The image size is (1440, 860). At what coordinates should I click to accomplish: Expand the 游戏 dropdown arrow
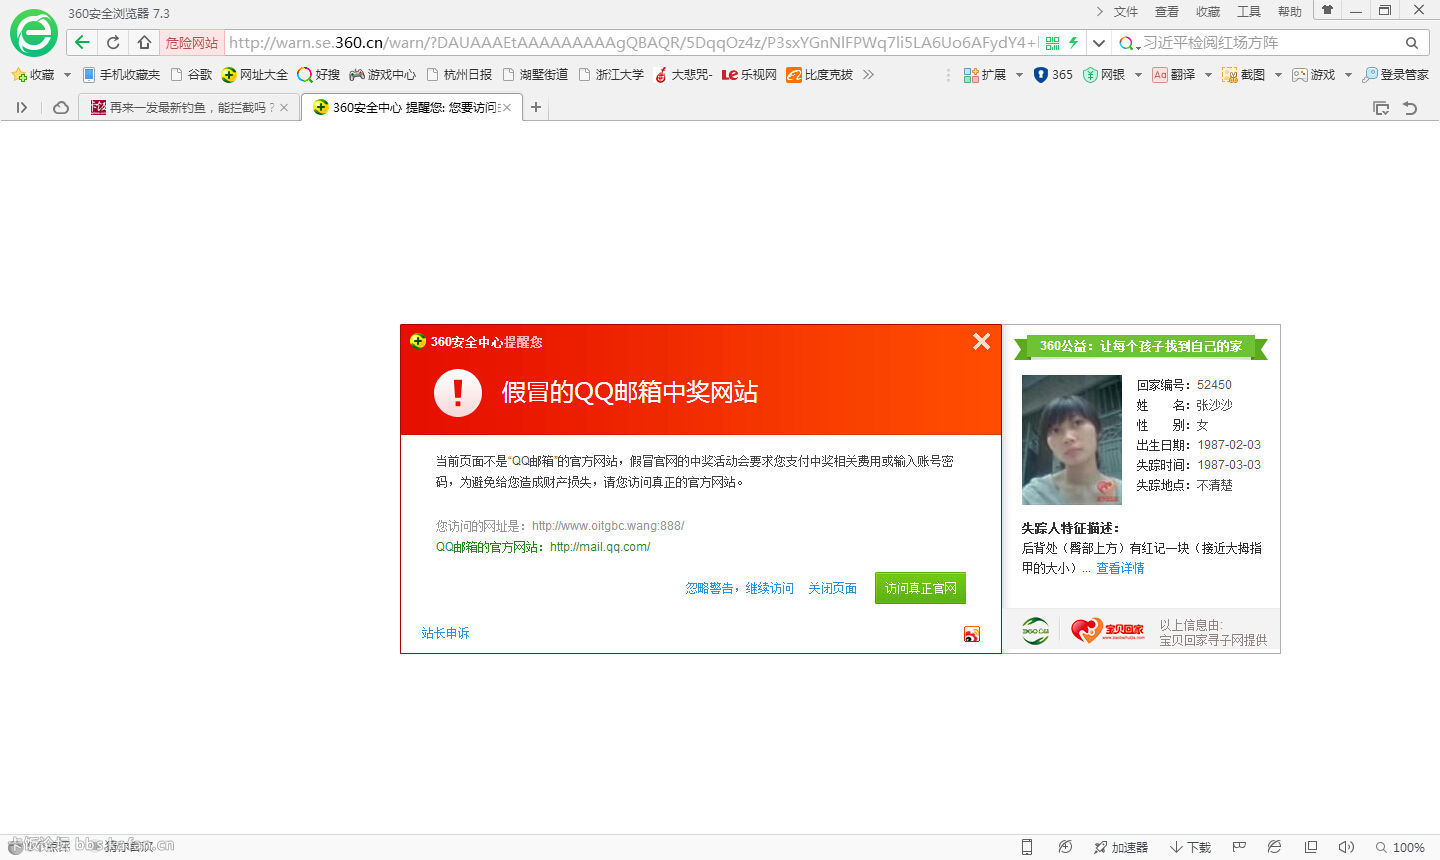point(1348,75)
